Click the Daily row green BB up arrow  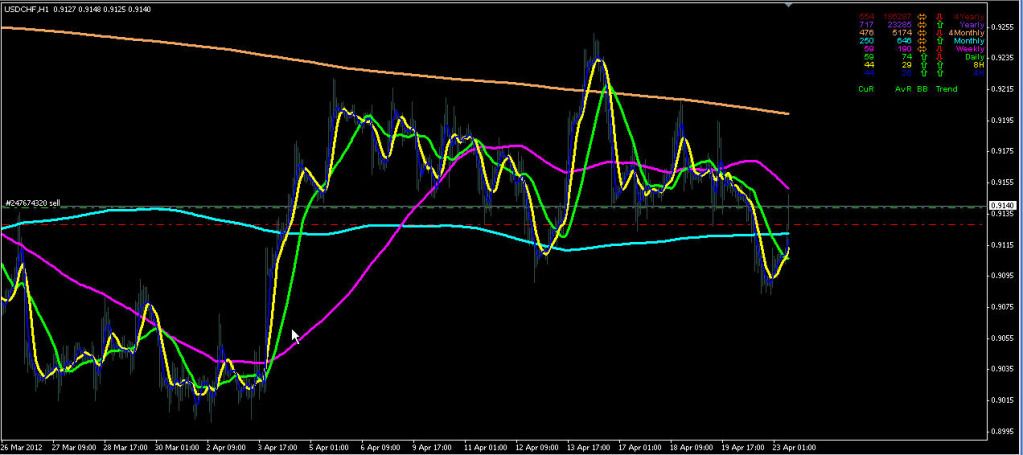(924, 57)
